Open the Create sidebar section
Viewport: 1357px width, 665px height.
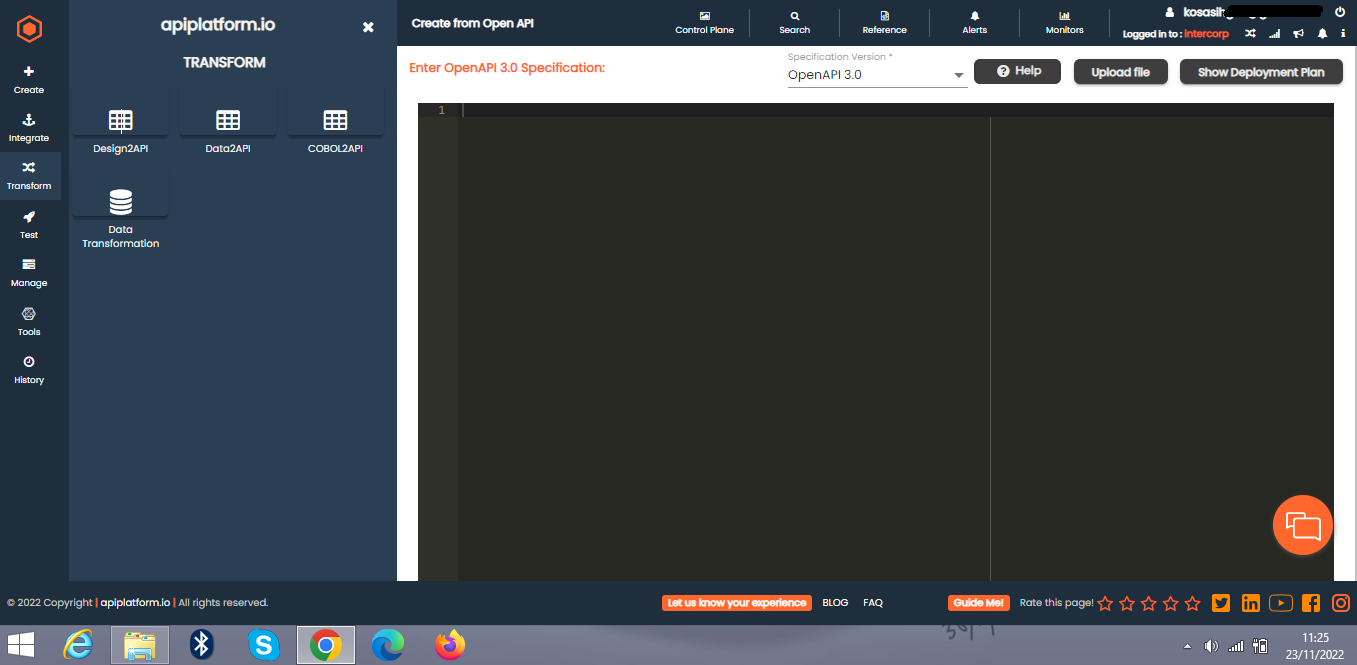(x=29, y=80)
